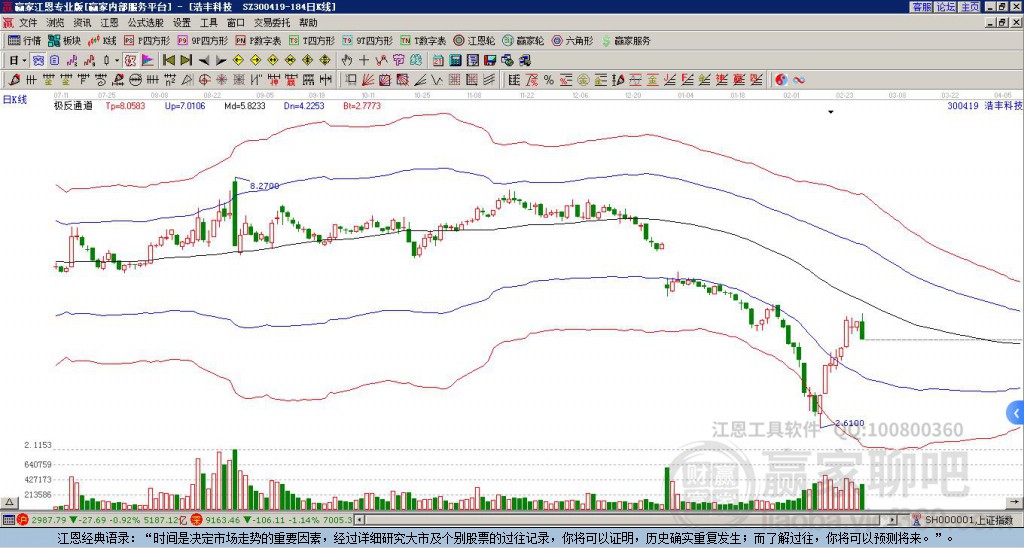Select the crosshair cursor tool

pos(364,61)
